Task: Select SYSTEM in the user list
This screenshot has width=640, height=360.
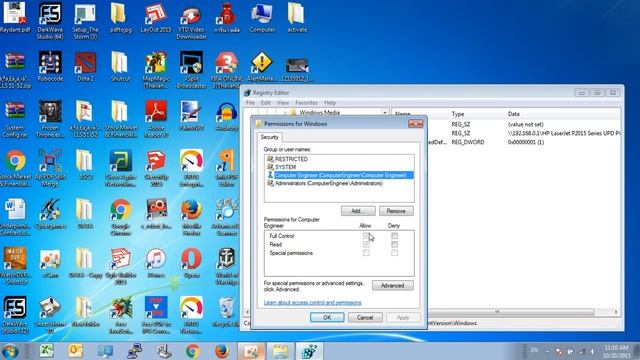Action: pos(339,167)
